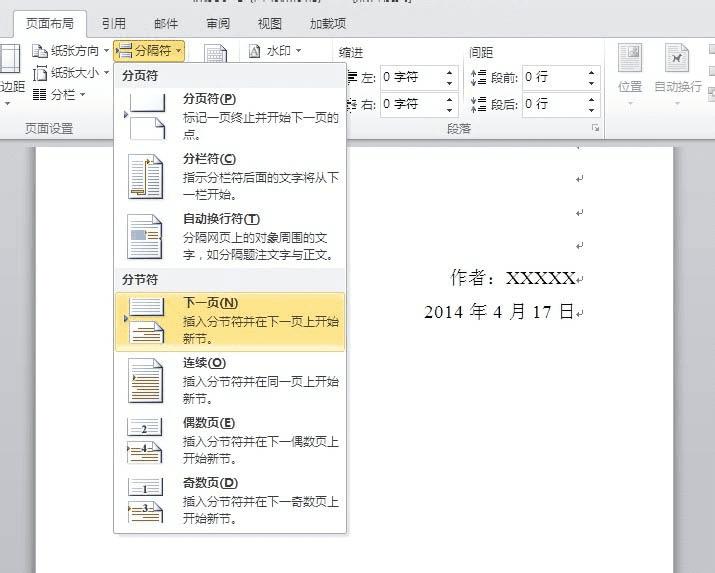Open the 纸张方向 orientation dropdown
Image resolution: width=715 pixels, height=573 pixels.
pyautogui.click(x=71, y=51)
